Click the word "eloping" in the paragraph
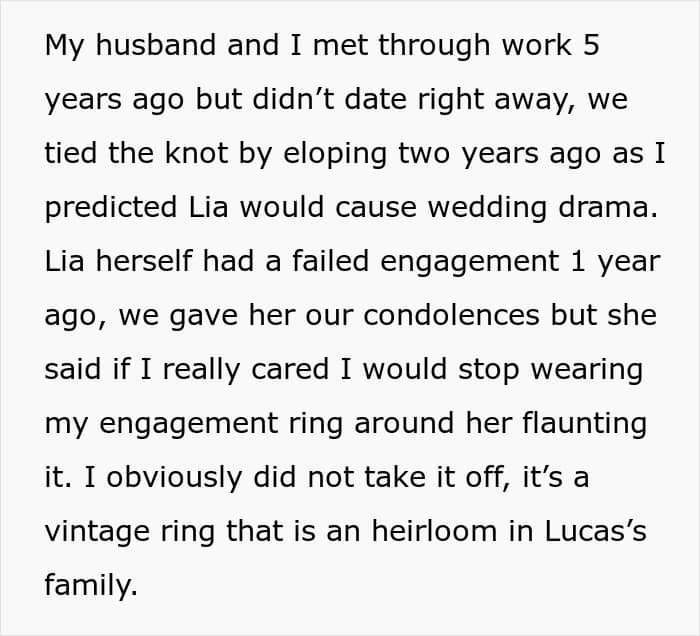700x636 pixels. pyautogui.click(x=335, y=155)
